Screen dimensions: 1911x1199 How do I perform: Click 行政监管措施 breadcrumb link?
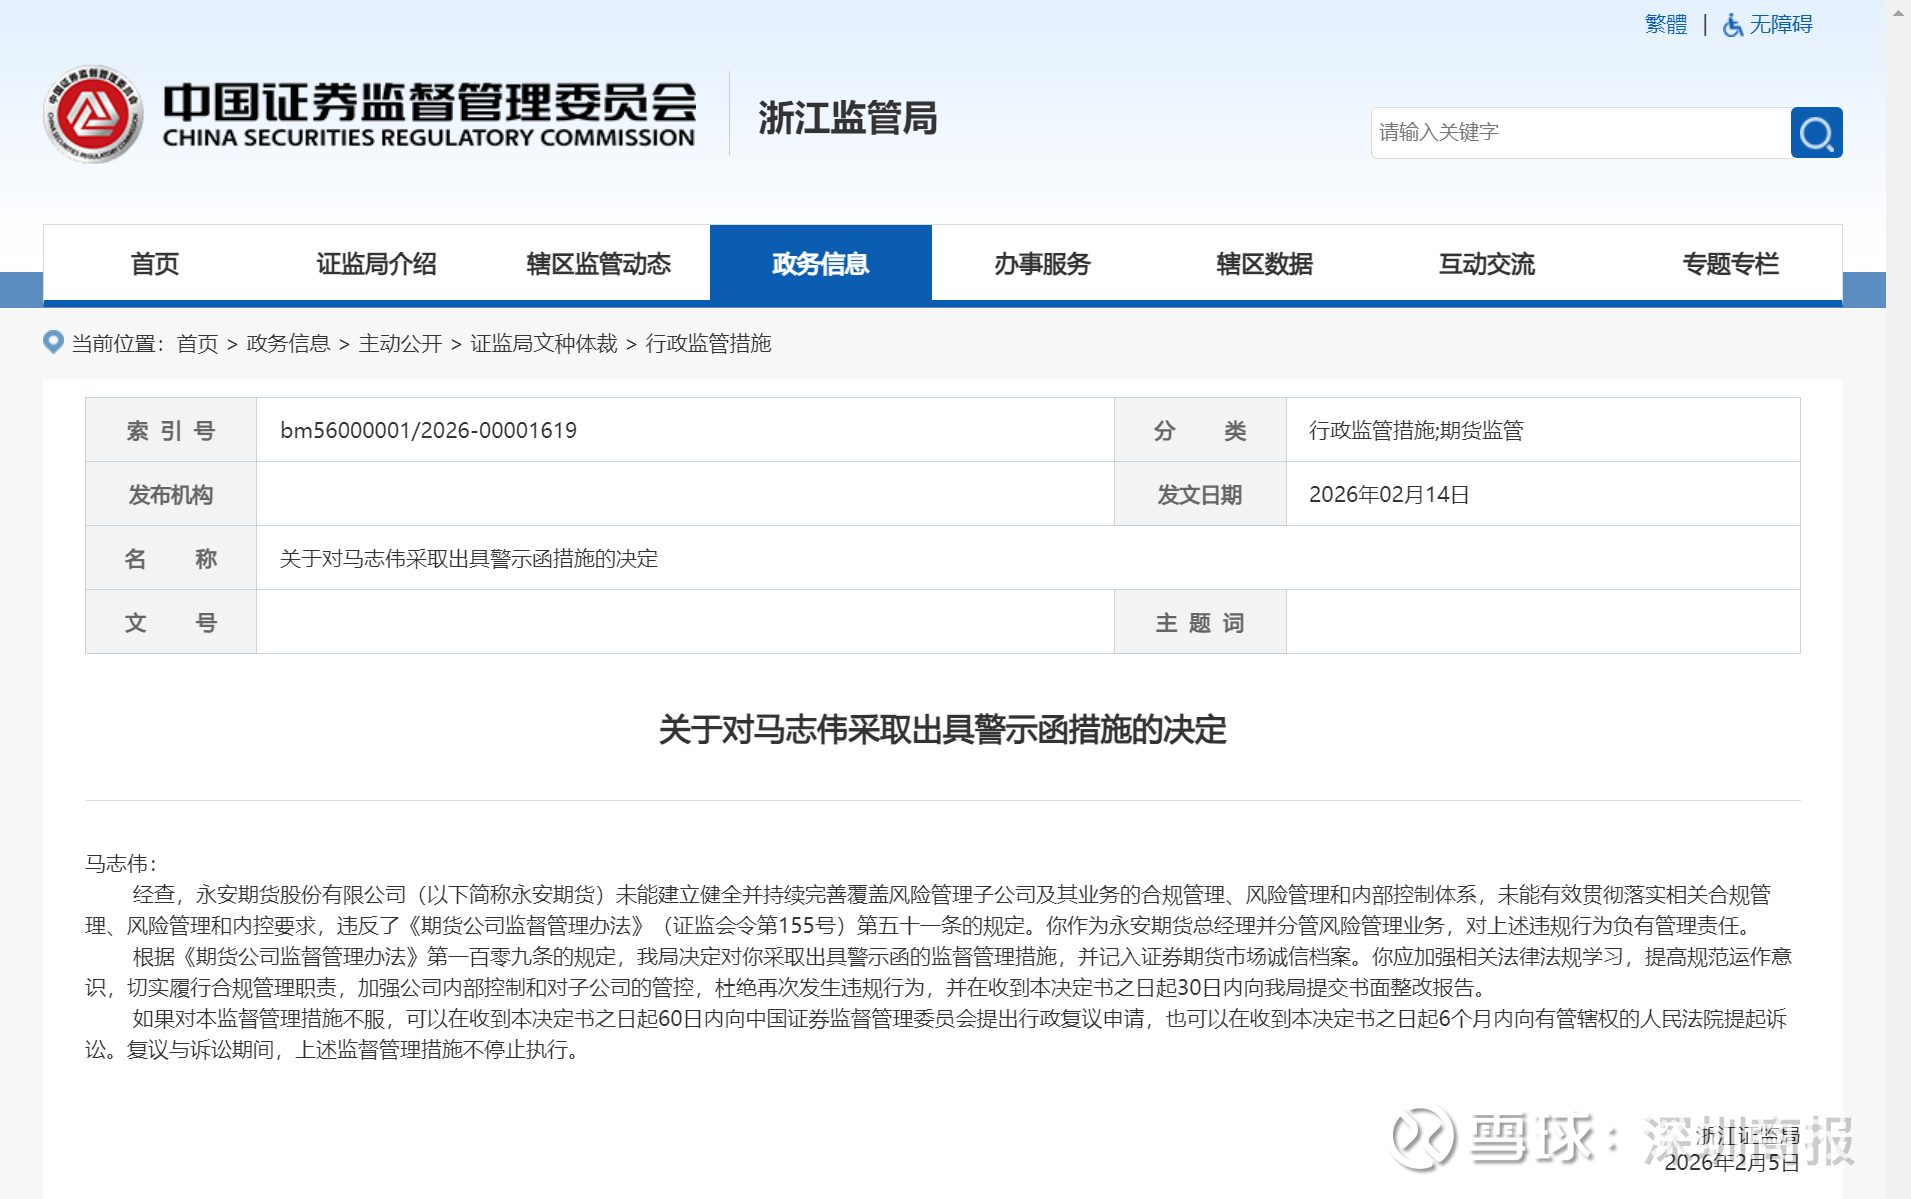pyautogui.click(x=708, y=344)
